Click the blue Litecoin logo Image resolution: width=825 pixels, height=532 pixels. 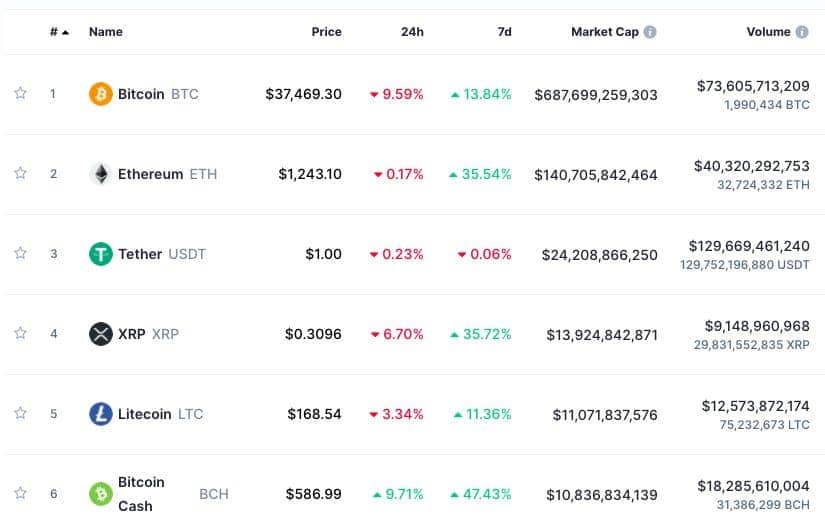[x=100, y=414]
